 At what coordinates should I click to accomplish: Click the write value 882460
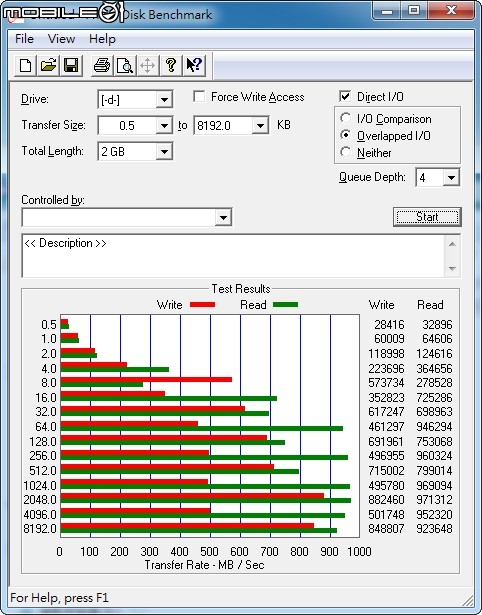coord(386,500)
